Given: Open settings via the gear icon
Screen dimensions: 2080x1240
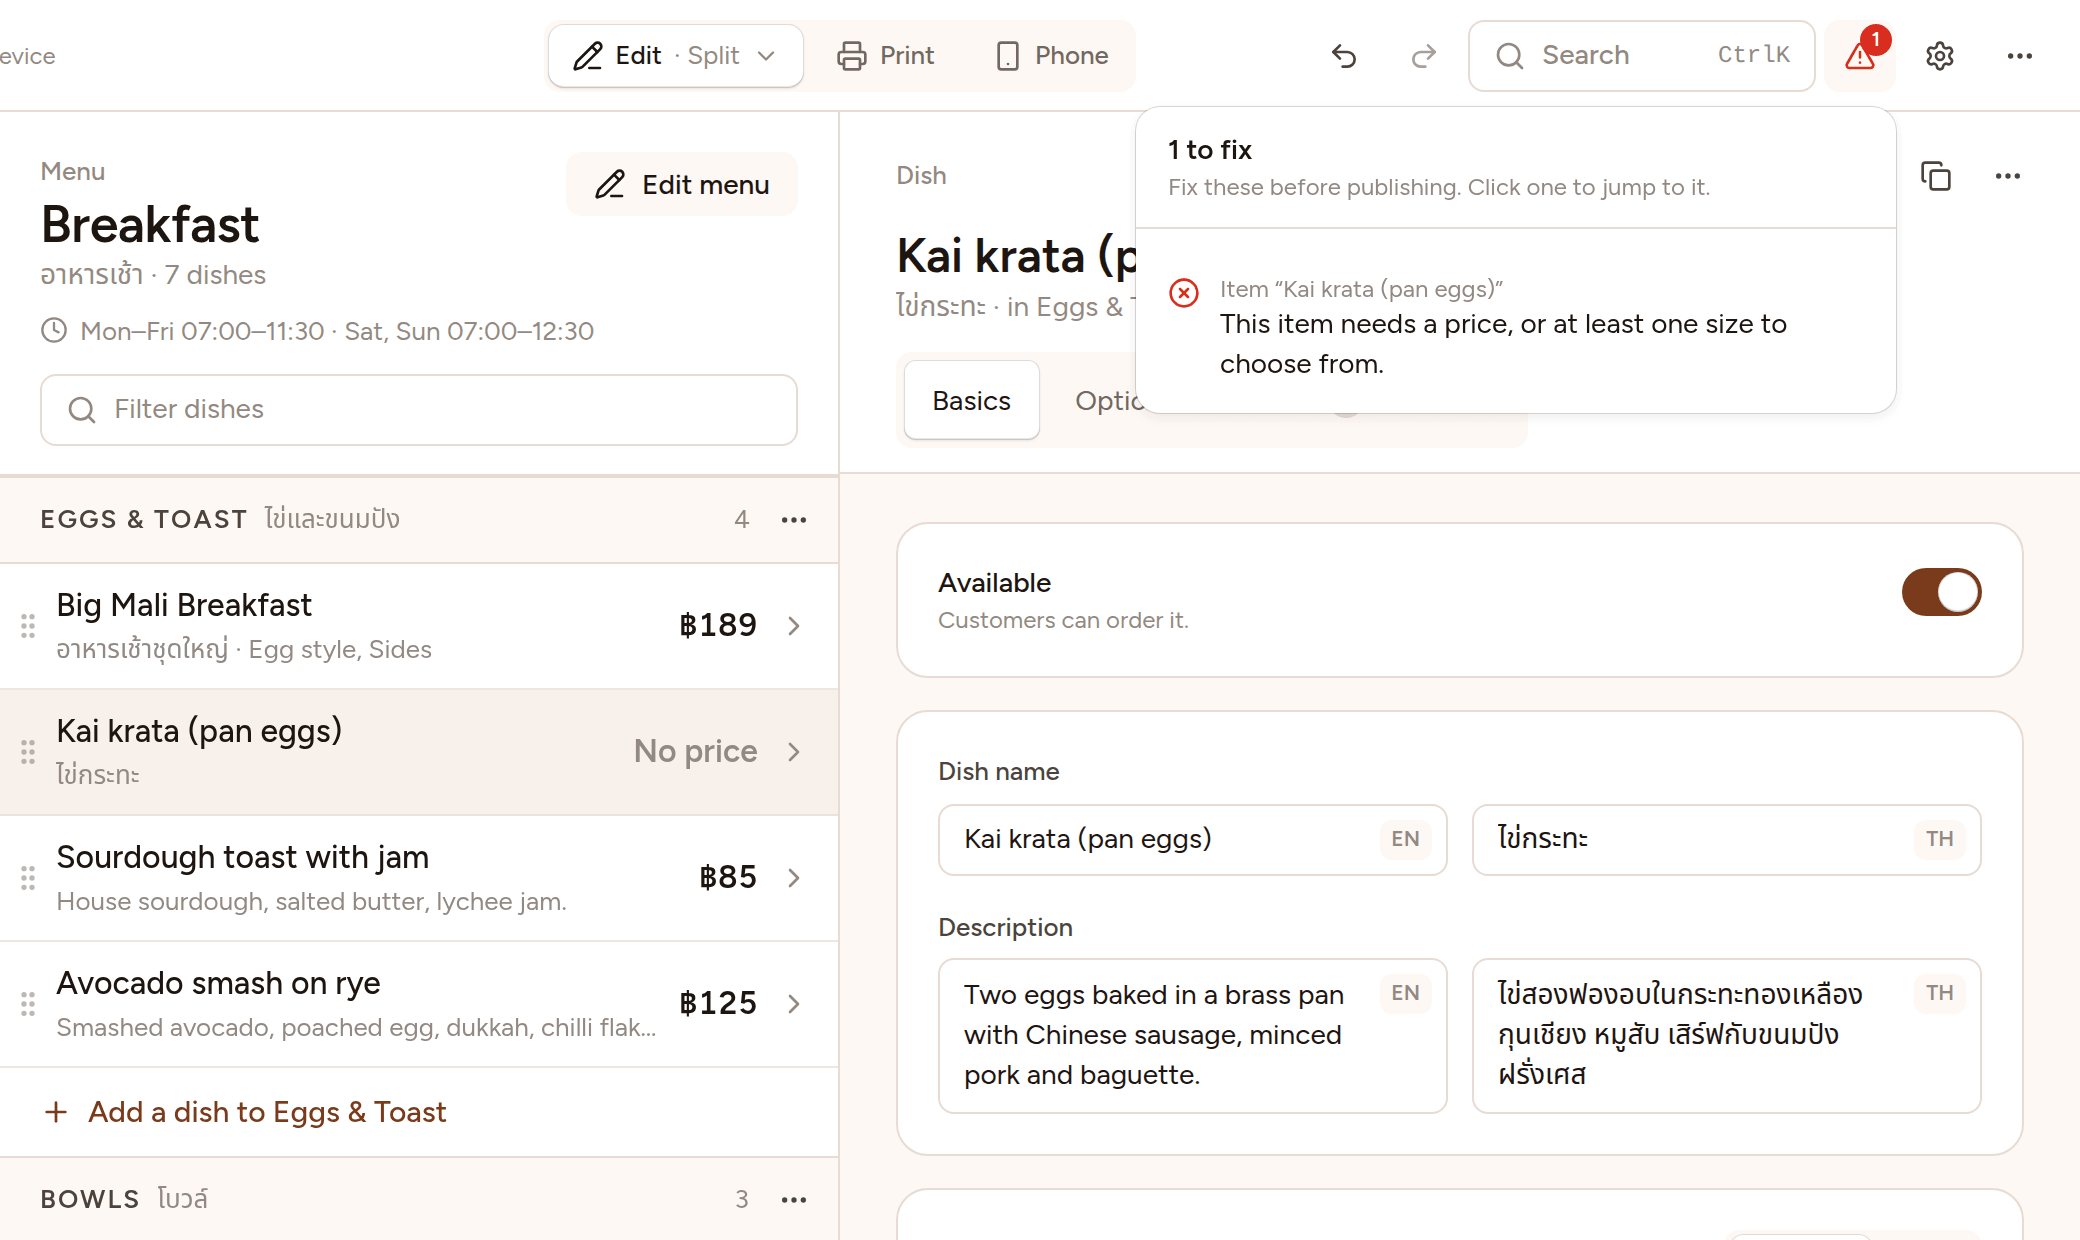Looking at the screenshot, I should [x=1940, y=56].
